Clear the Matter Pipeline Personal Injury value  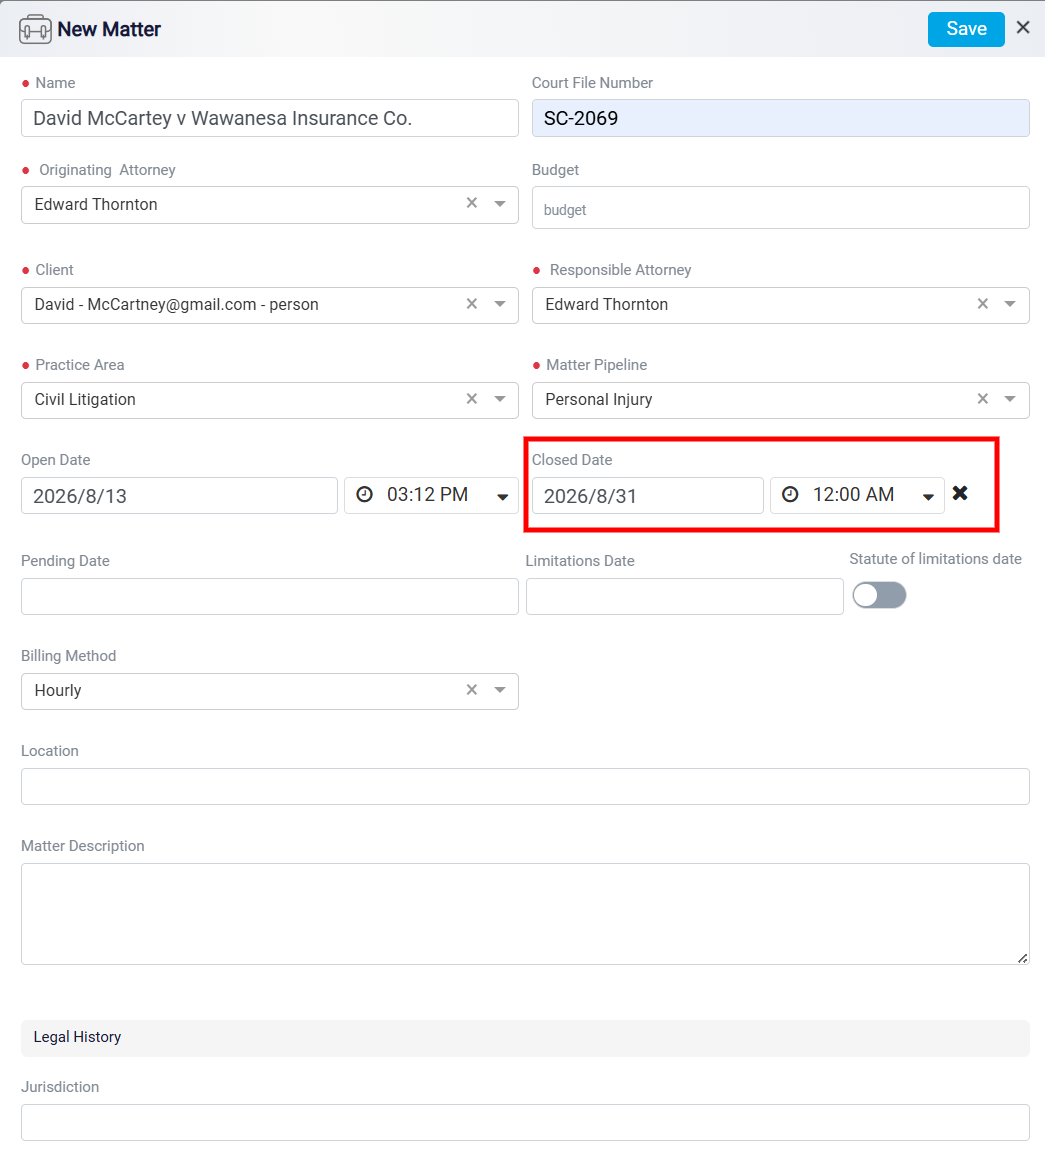(x=982, y=399)
